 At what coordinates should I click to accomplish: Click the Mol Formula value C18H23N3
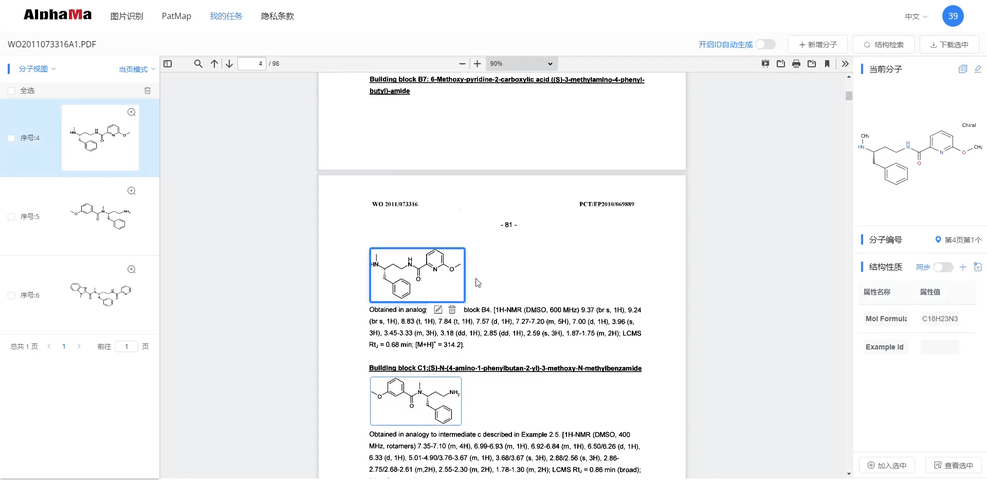(940, 319)
